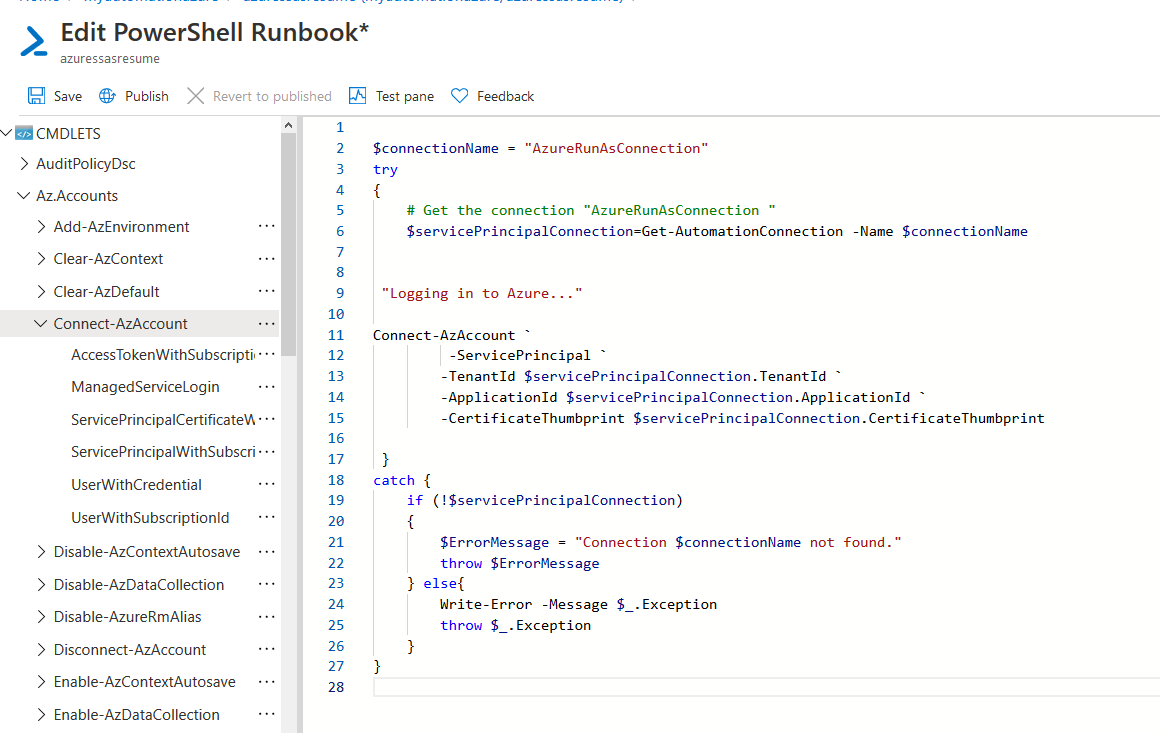Select the UserWithCredential parameter set
The width and height of the screenshot is (1160, 733).
click(136, 485)
